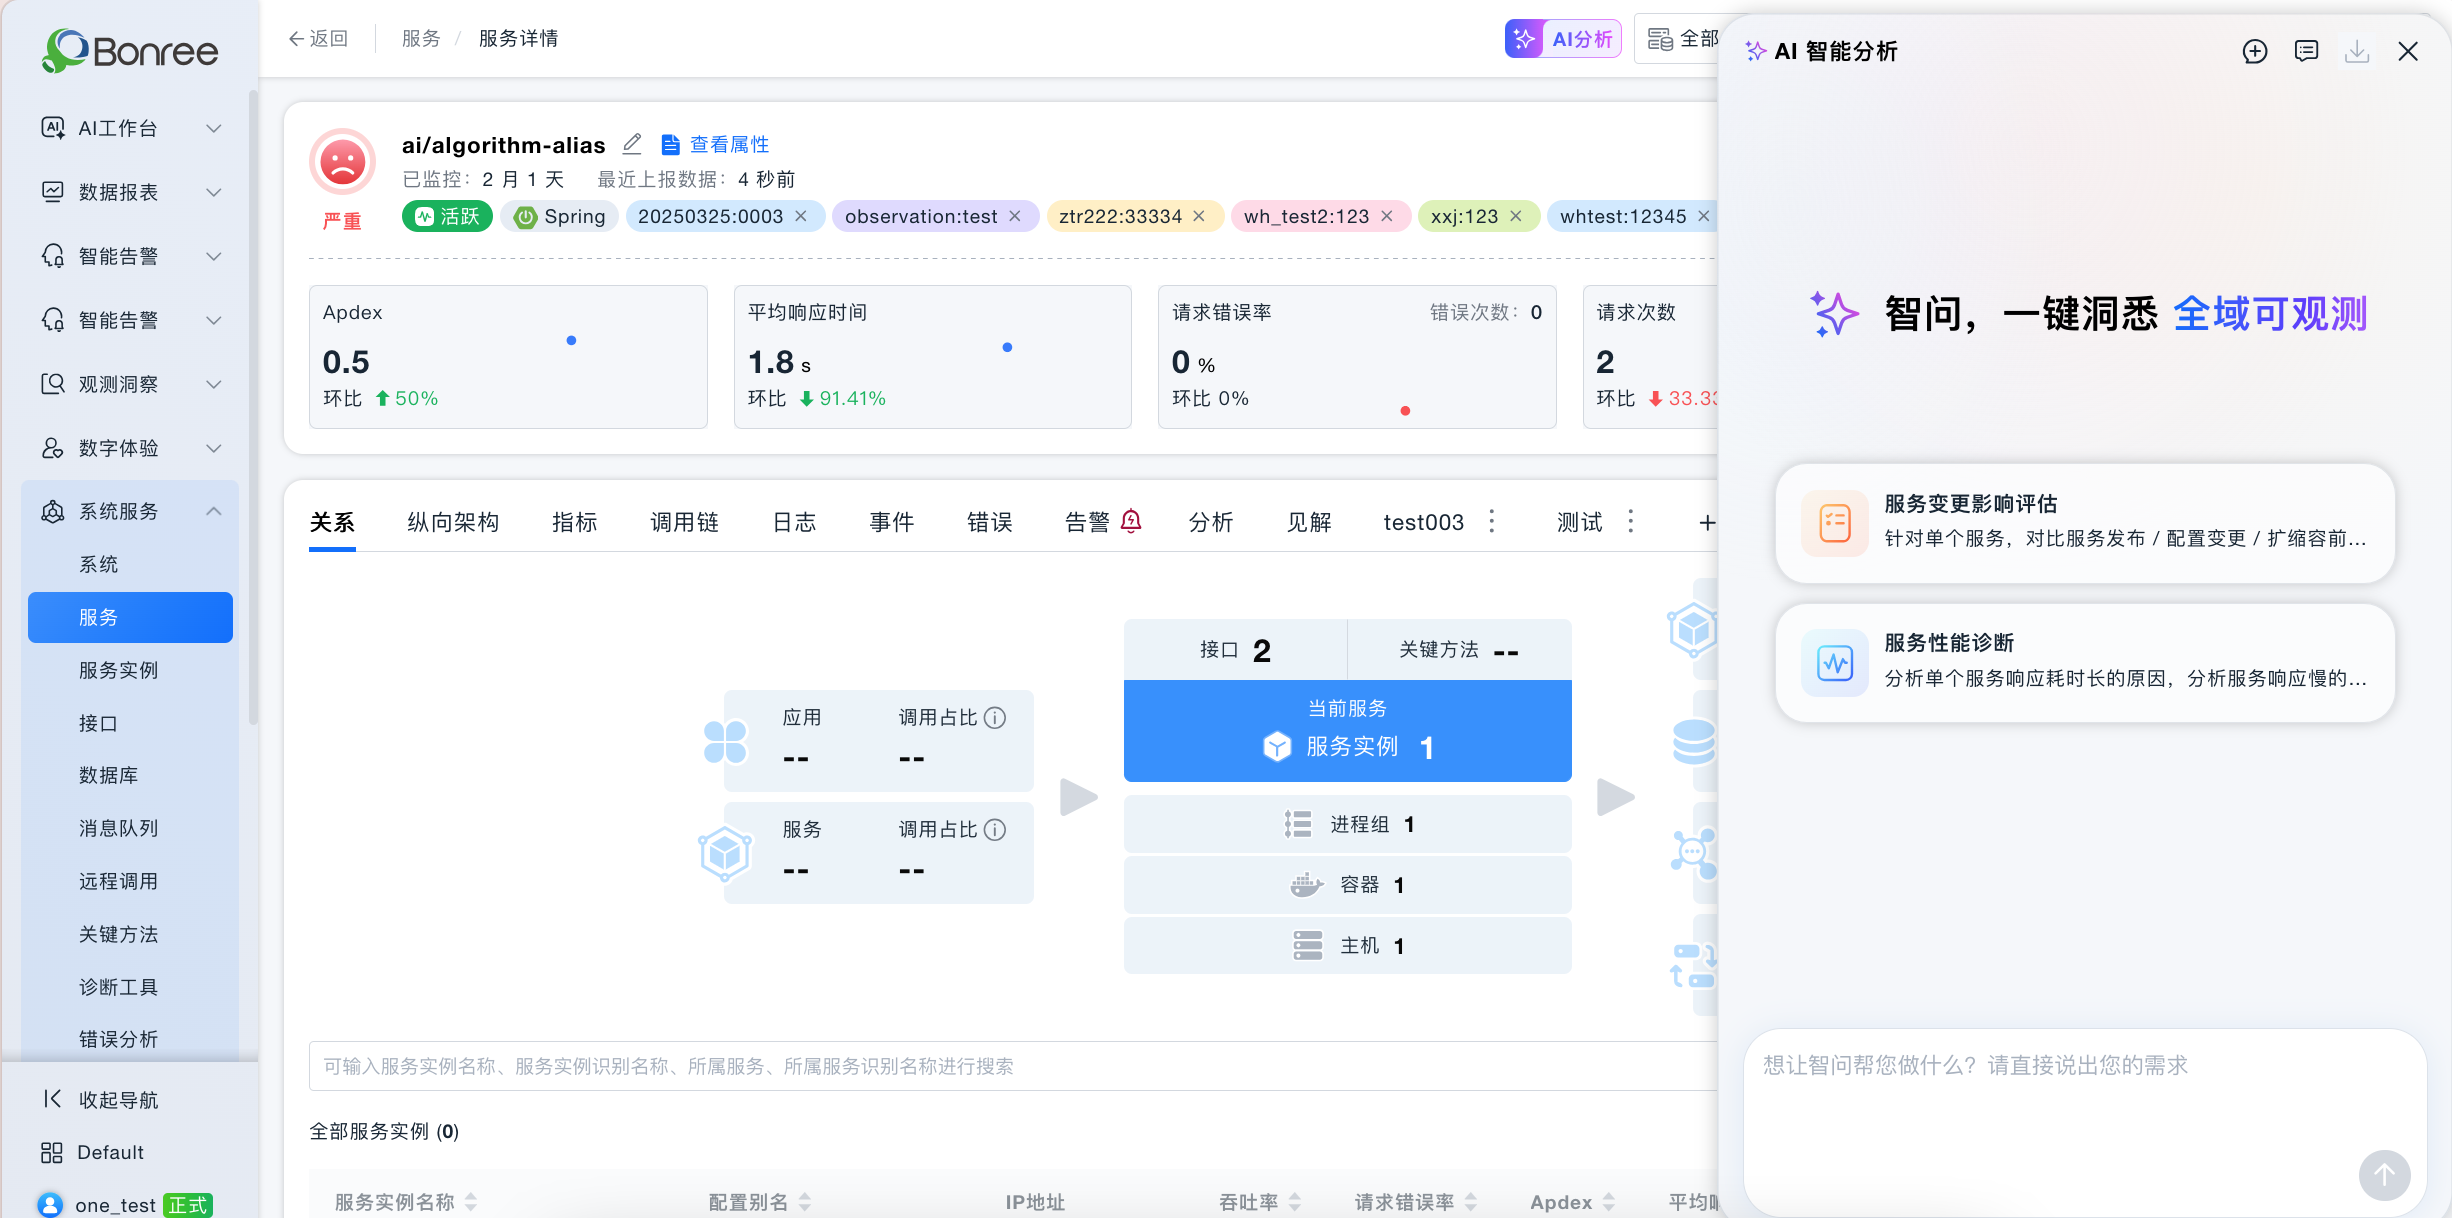Click the alarm bell icon on 告警 tab
This screenshot has height=1218, width=2452.
pyautogui.click(x=1131, y=520)
